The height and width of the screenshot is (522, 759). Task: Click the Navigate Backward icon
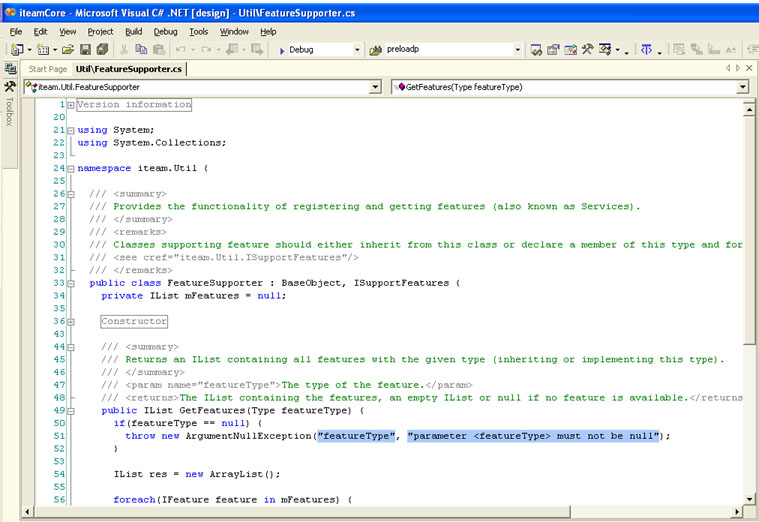232,49
